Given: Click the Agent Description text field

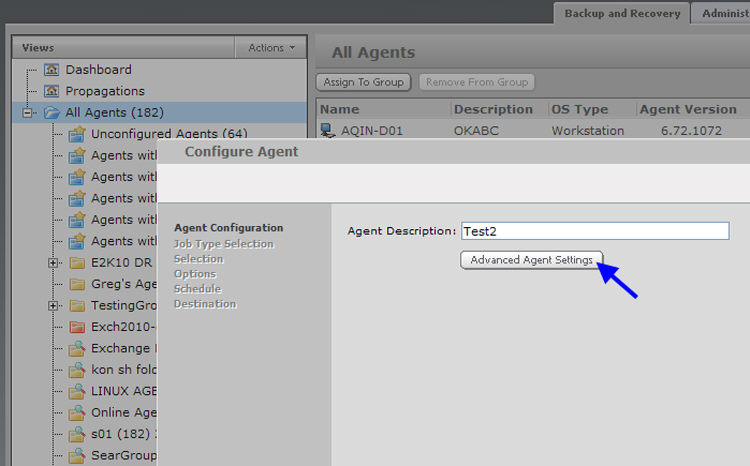Looking at the screenshot, I should click(594, 231).
